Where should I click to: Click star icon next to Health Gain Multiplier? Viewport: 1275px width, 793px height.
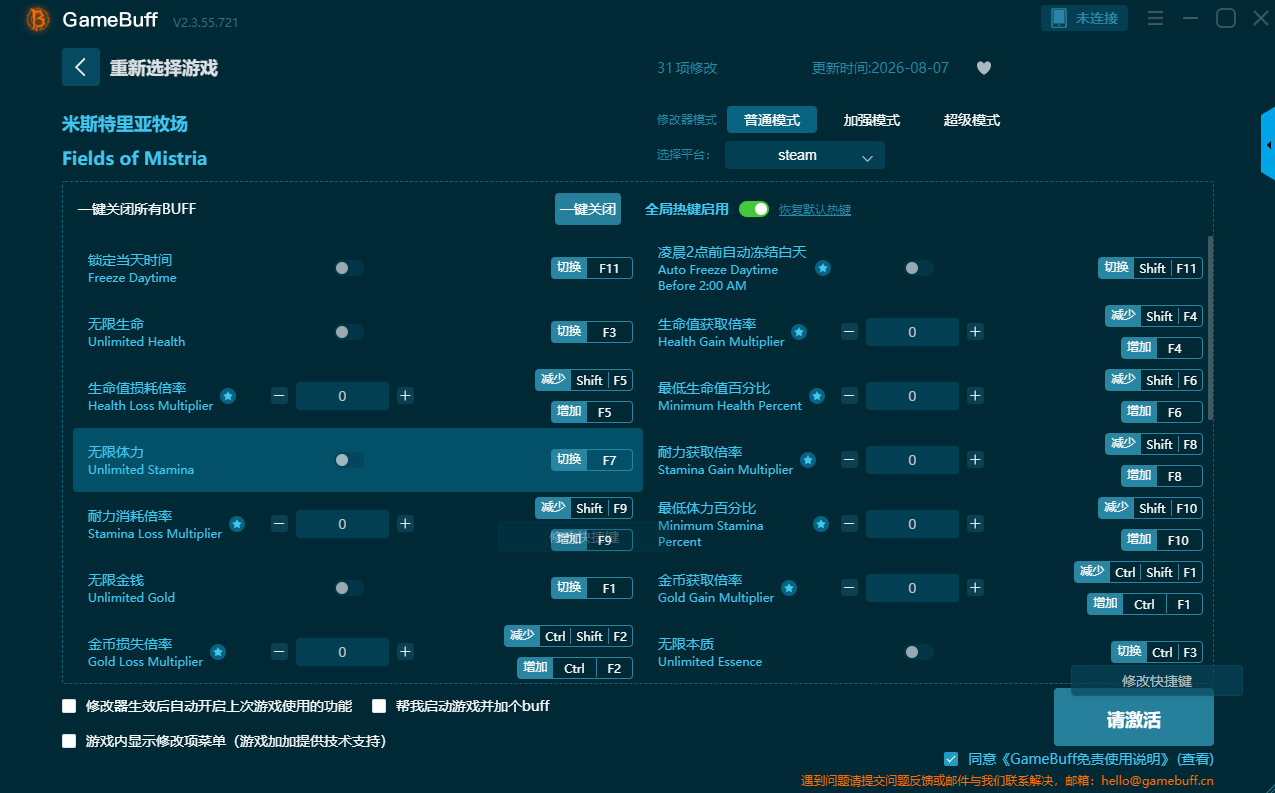pos(799,332)
